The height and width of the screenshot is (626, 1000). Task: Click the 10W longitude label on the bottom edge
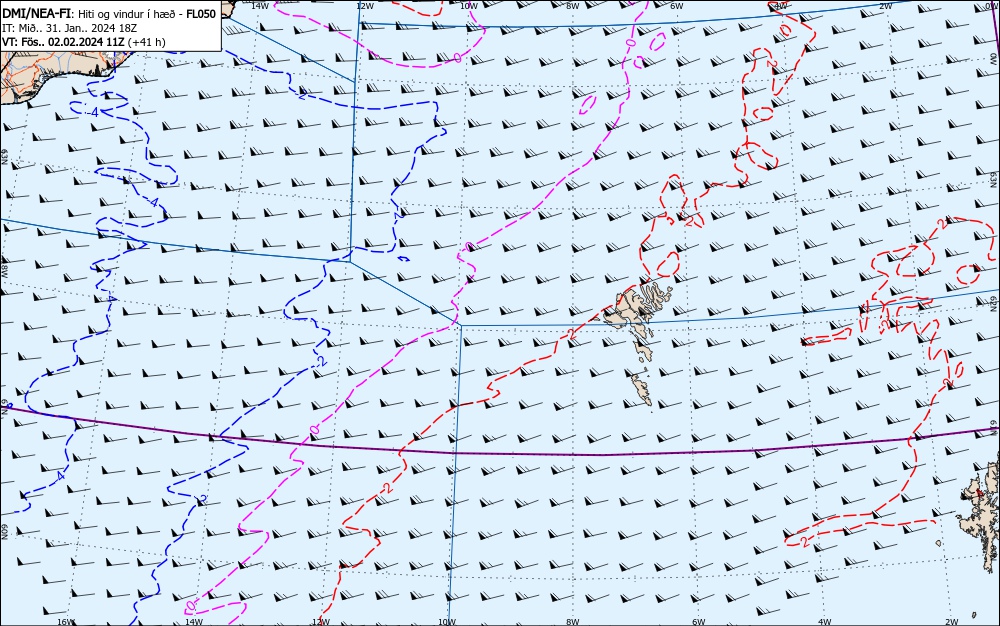coord(447,622)
